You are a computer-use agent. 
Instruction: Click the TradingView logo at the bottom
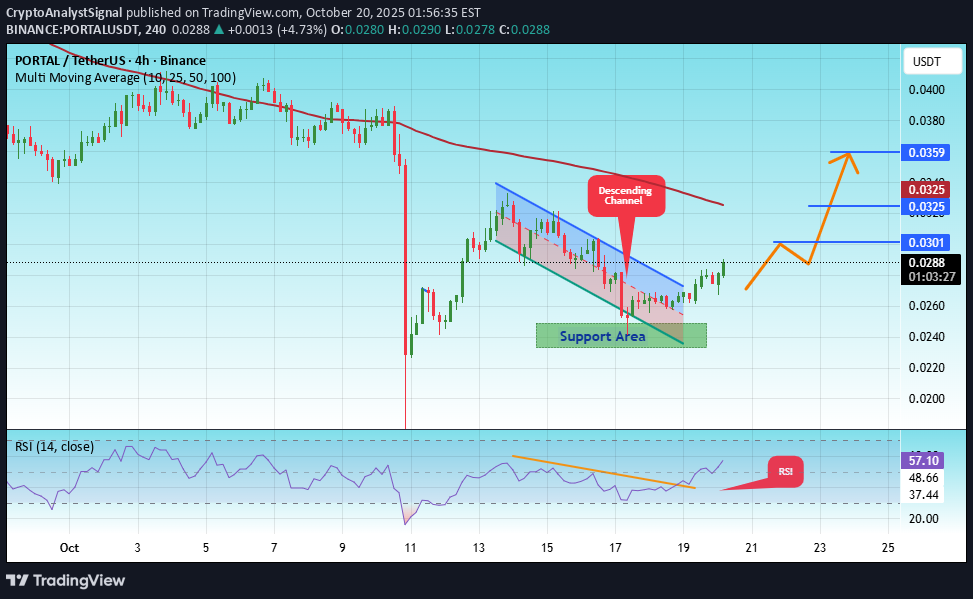tap(66, 580)
